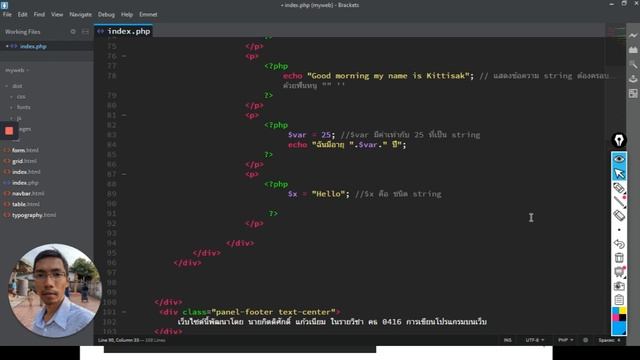
Task: Open the PHP language mode dropdown
Action: [x=565, y=340]
